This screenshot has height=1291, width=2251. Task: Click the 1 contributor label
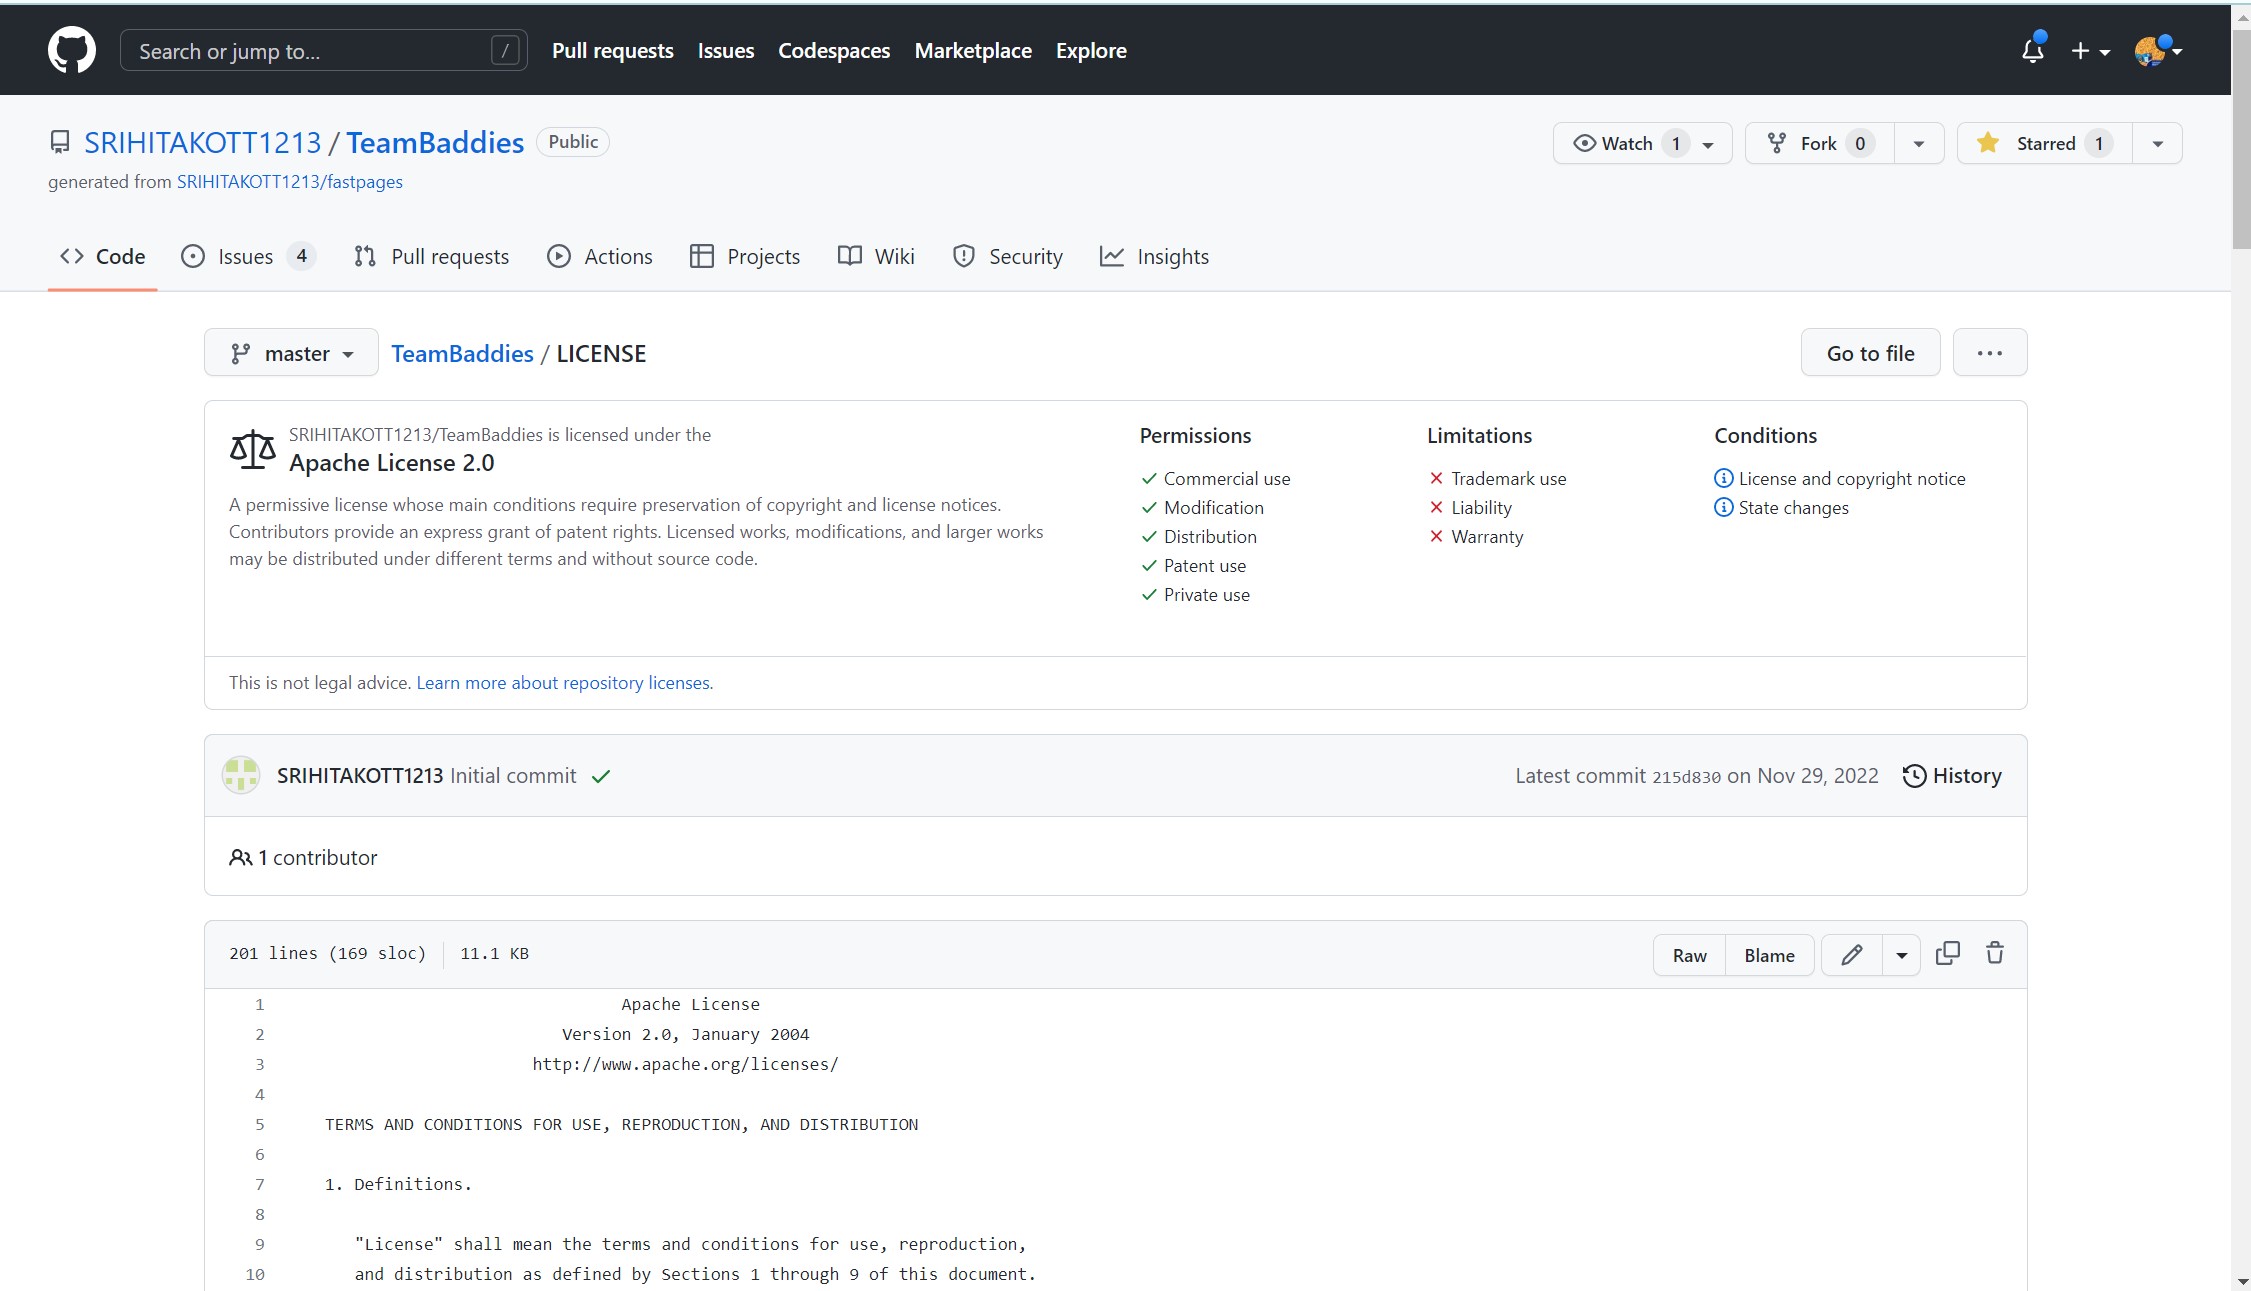[x=304, y=858]
